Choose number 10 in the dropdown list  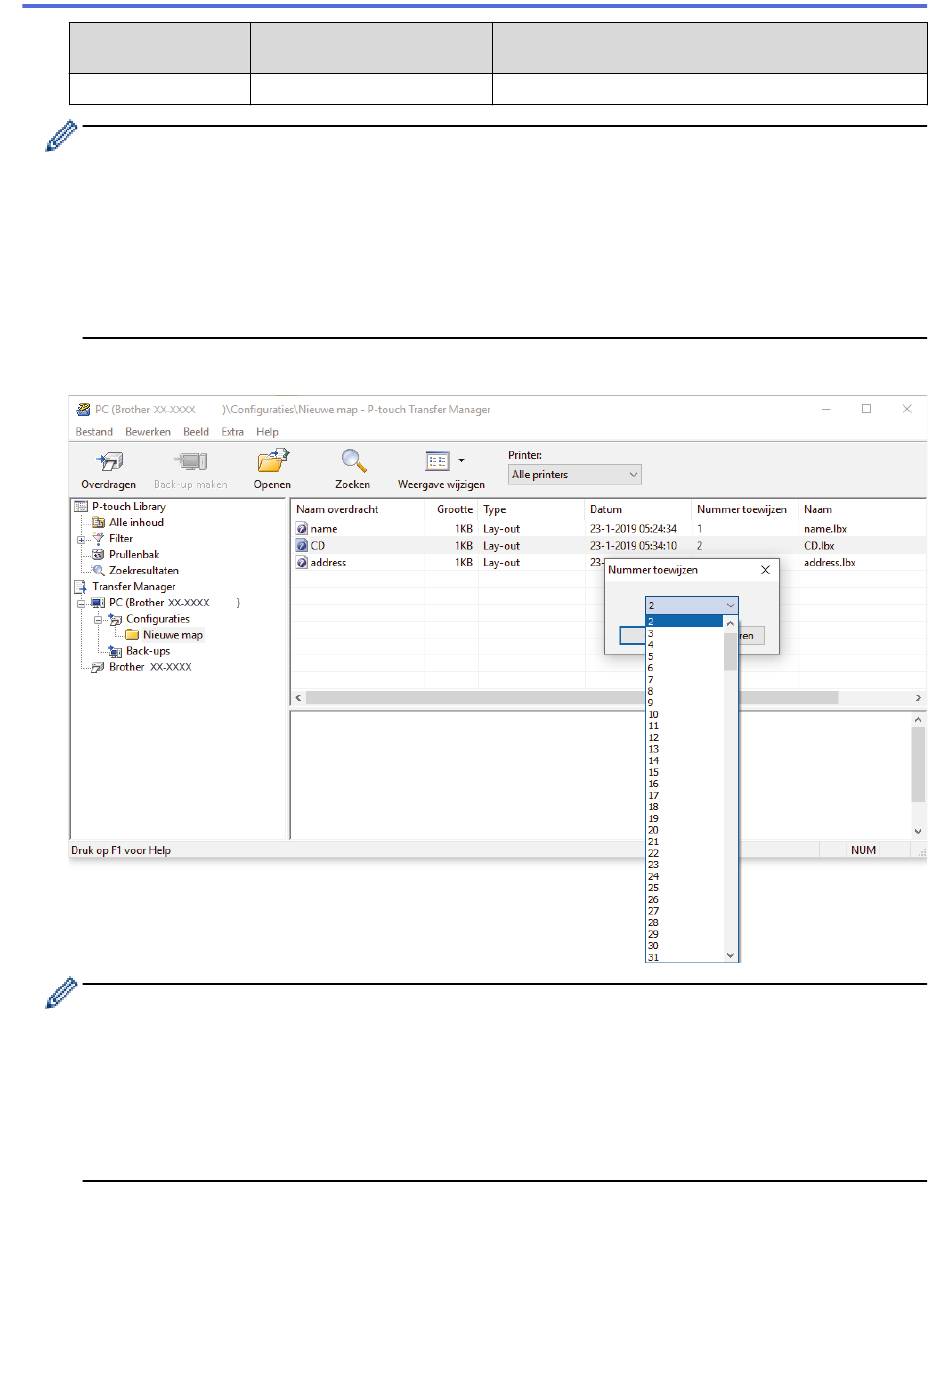pyautogui.click(x=684, y=714)
